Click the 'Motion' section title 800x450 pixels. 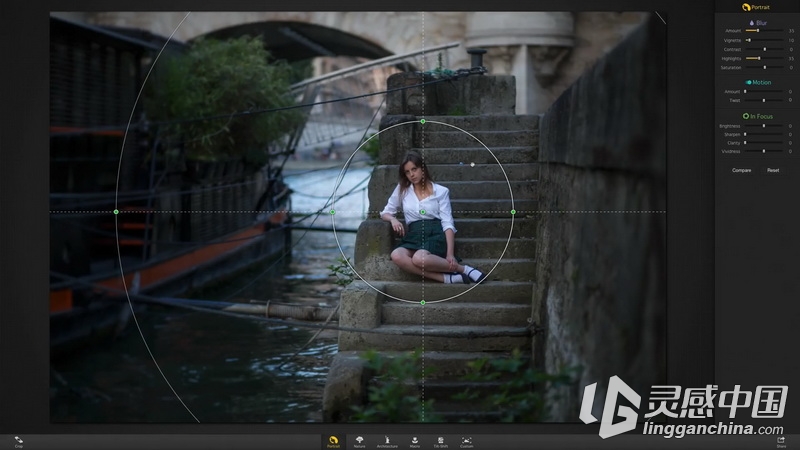point(762,82)
